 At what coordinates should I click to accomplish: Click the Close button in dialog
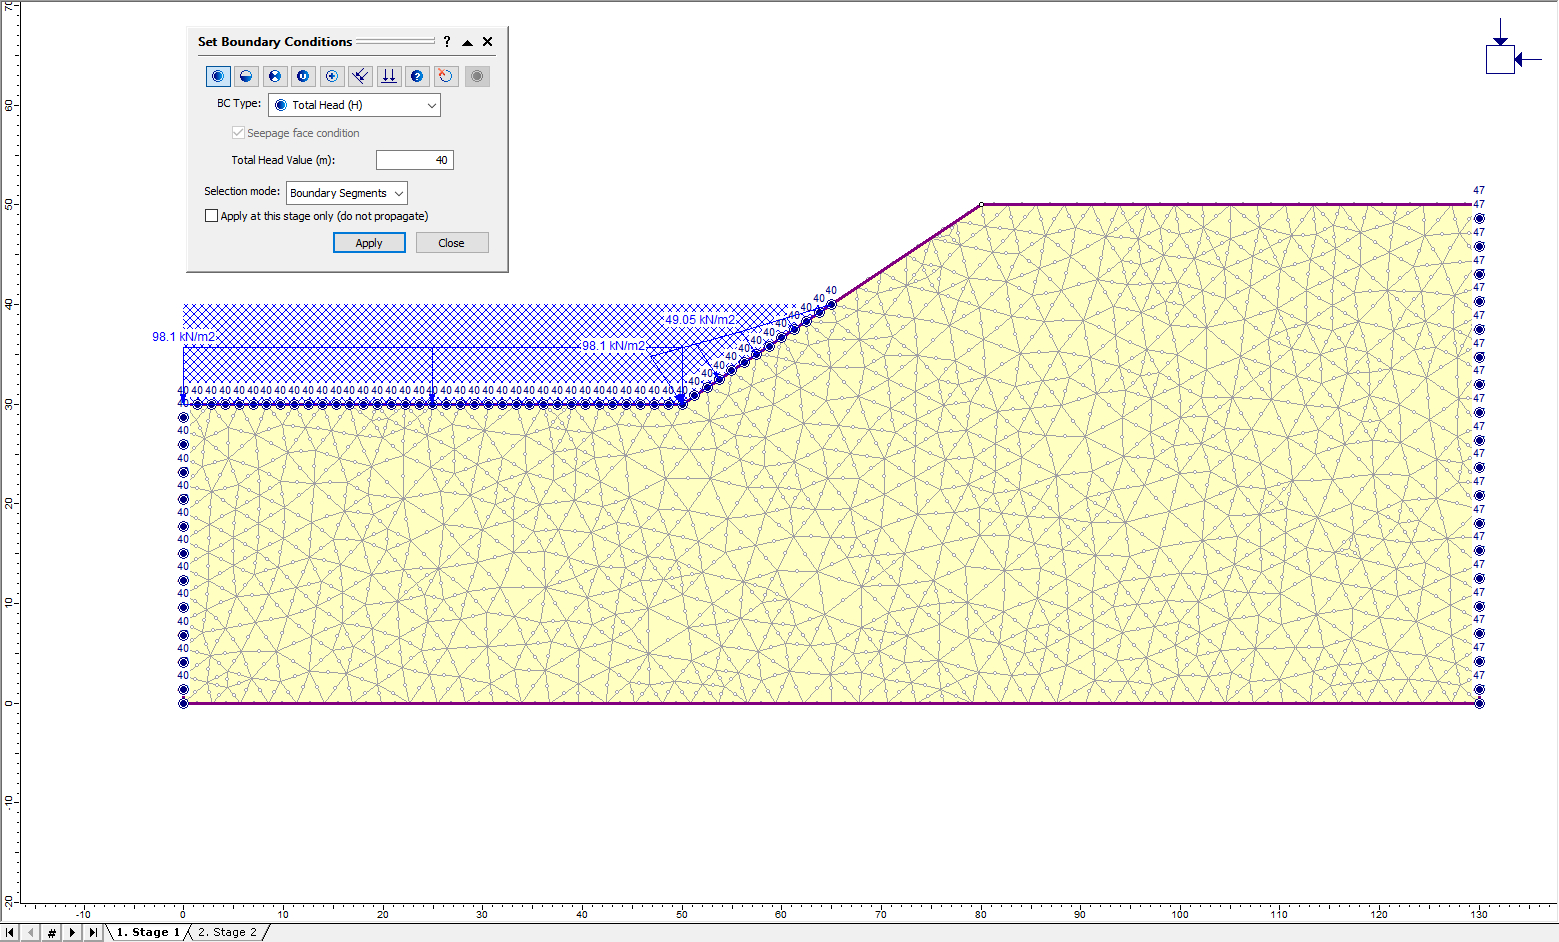pos(451,243)
